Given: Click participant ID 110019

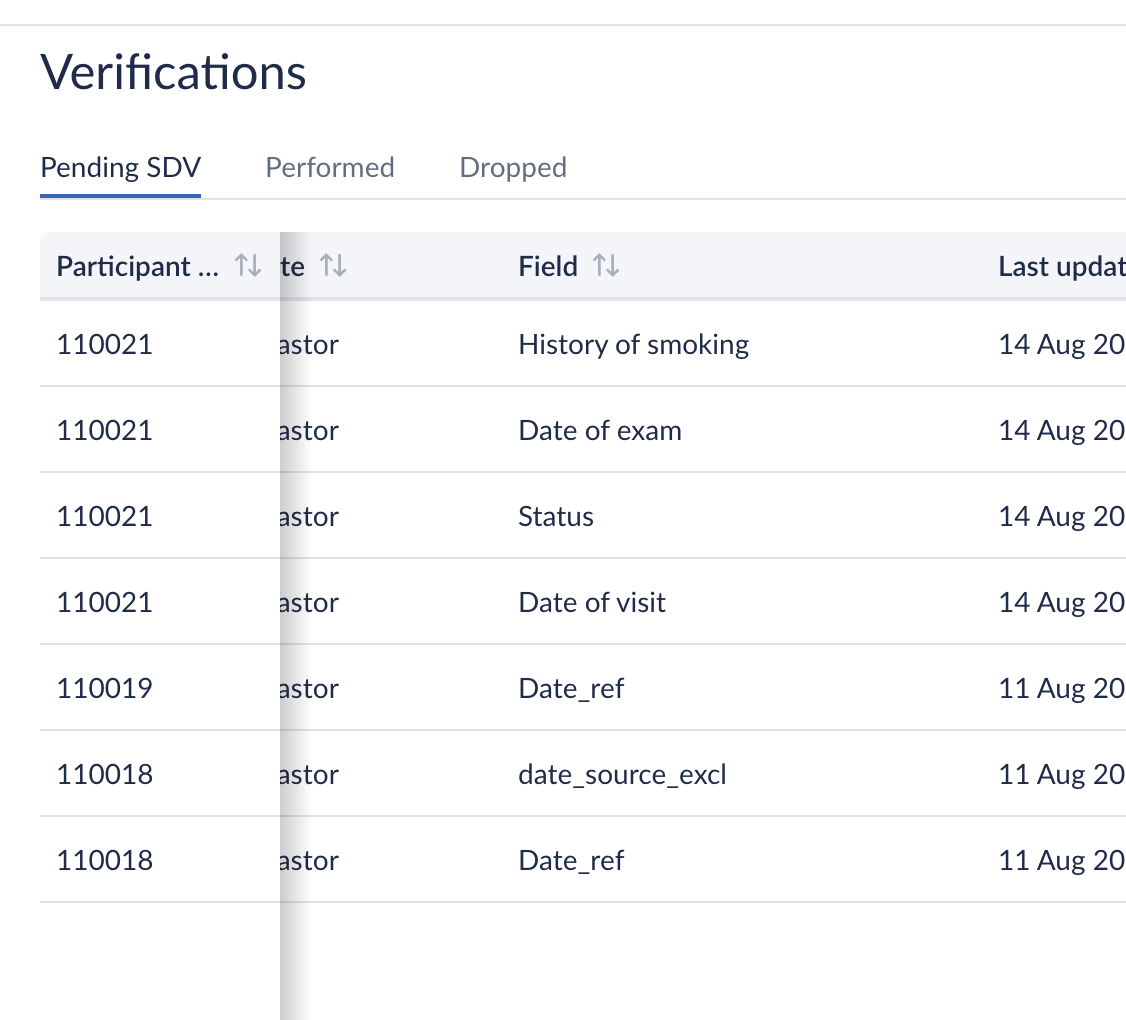Looking at the screenshot, I should pos(105,689).
